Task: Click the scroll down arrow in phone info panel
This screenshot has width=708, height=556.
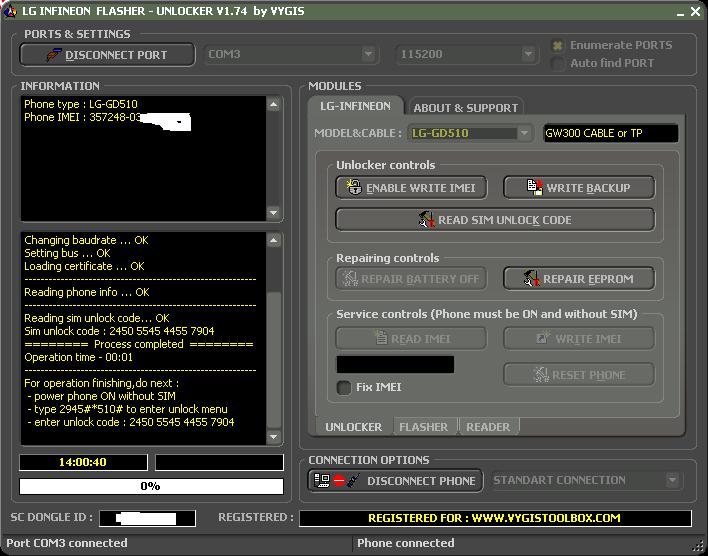Action: click(273, 212)
